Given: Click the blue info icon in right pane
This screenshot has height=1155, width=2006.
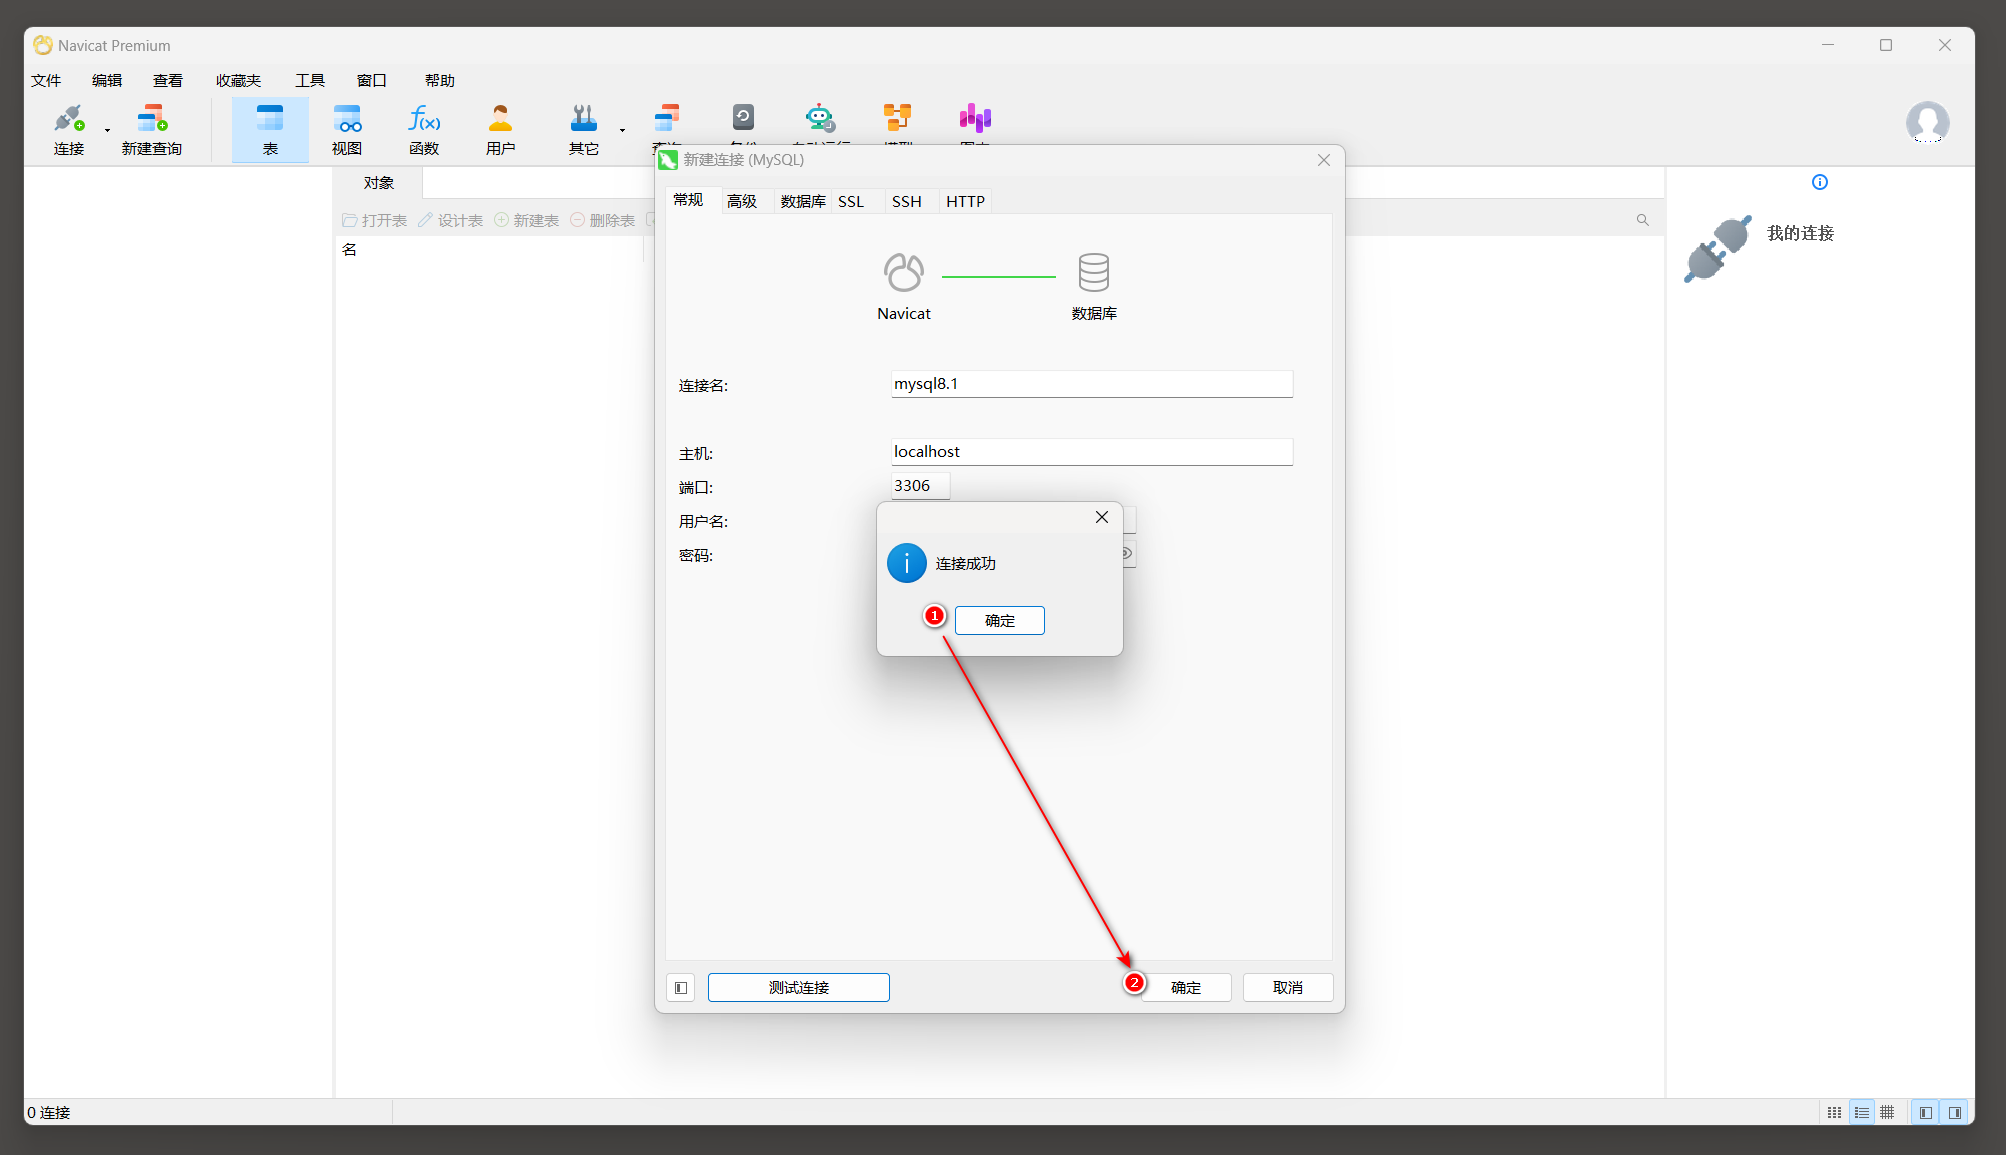Looking at the screenshot, I should [x=1820, y=182].
